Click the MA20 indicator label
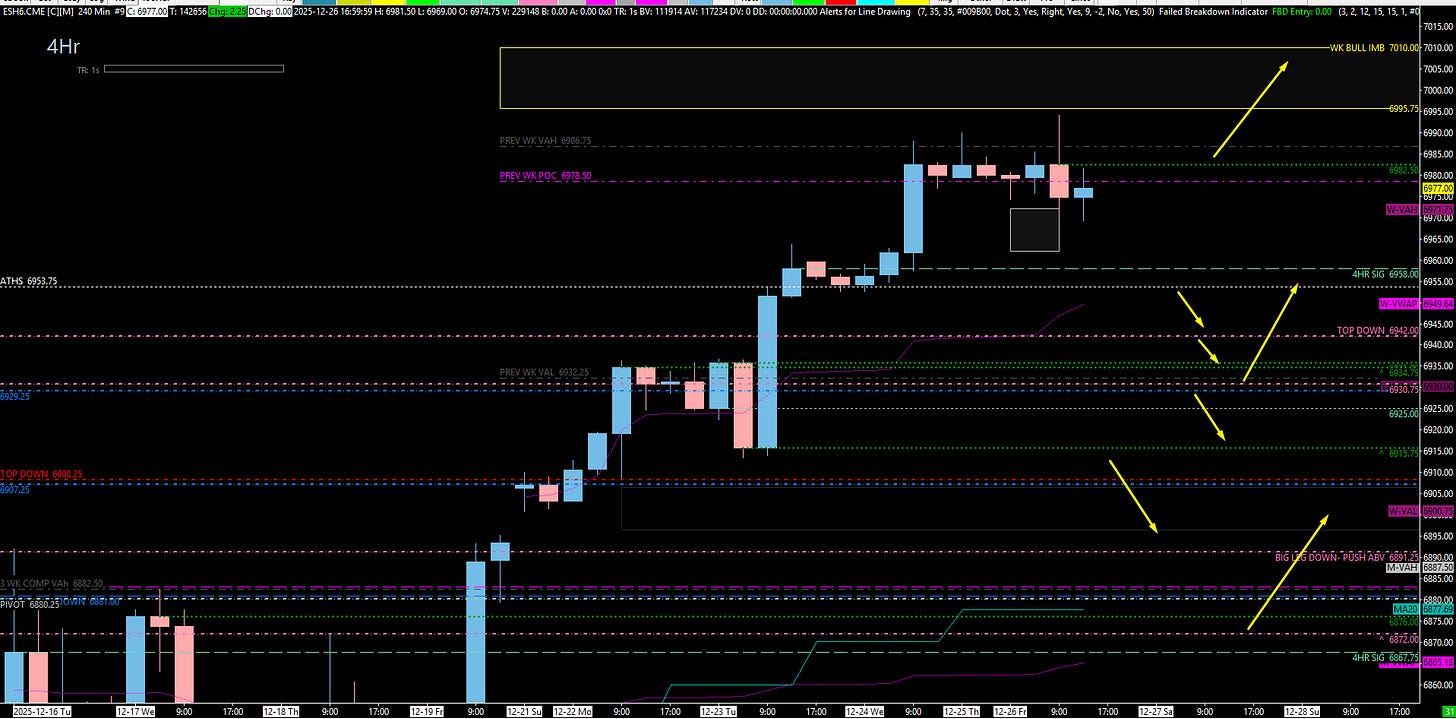 1405,608
